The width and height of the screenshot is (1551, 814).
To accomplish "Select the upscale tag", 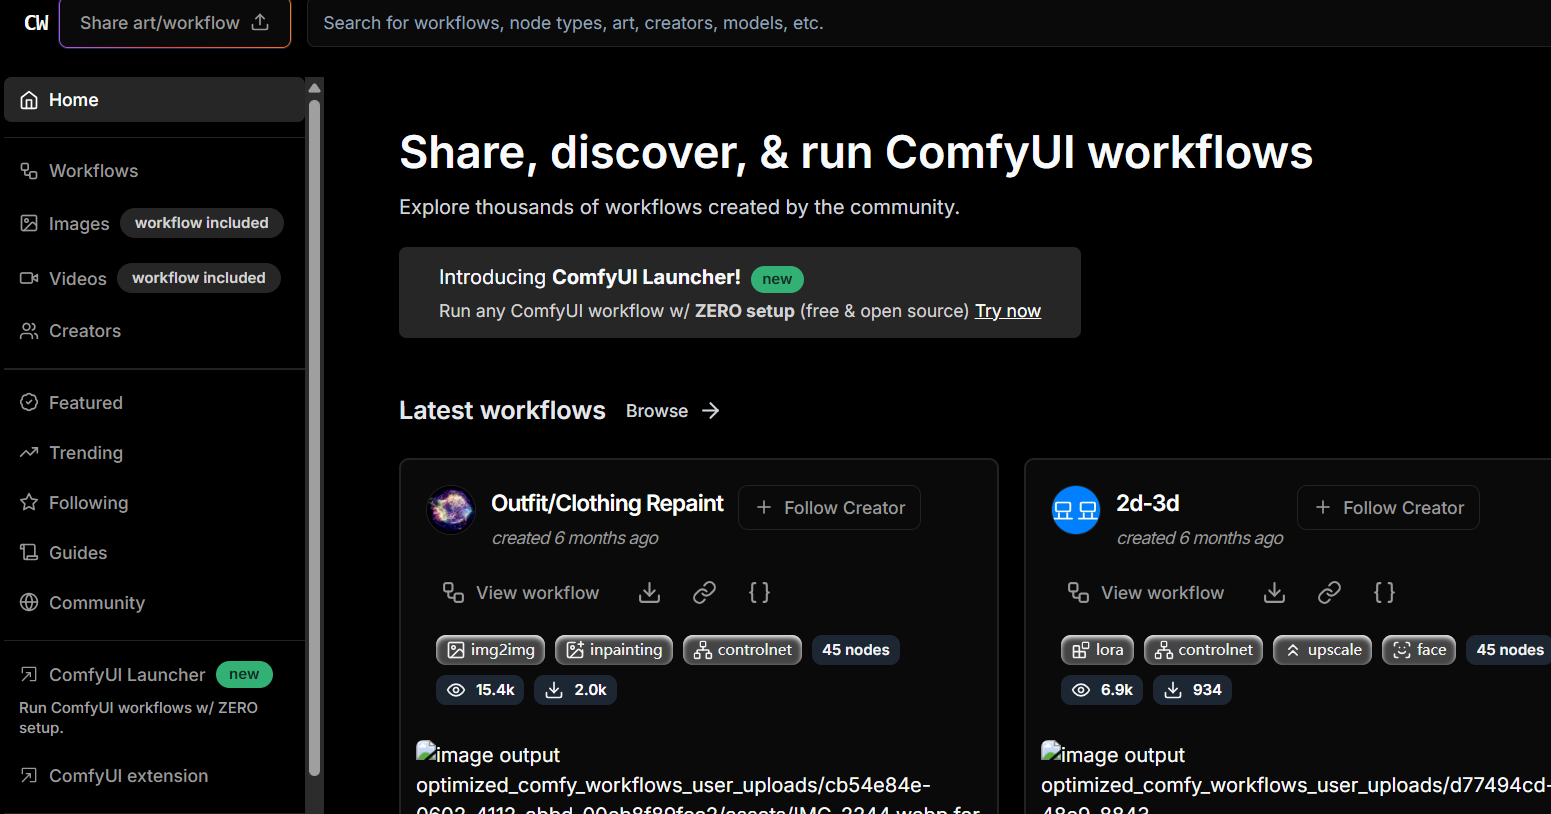I will (1323, 650).
